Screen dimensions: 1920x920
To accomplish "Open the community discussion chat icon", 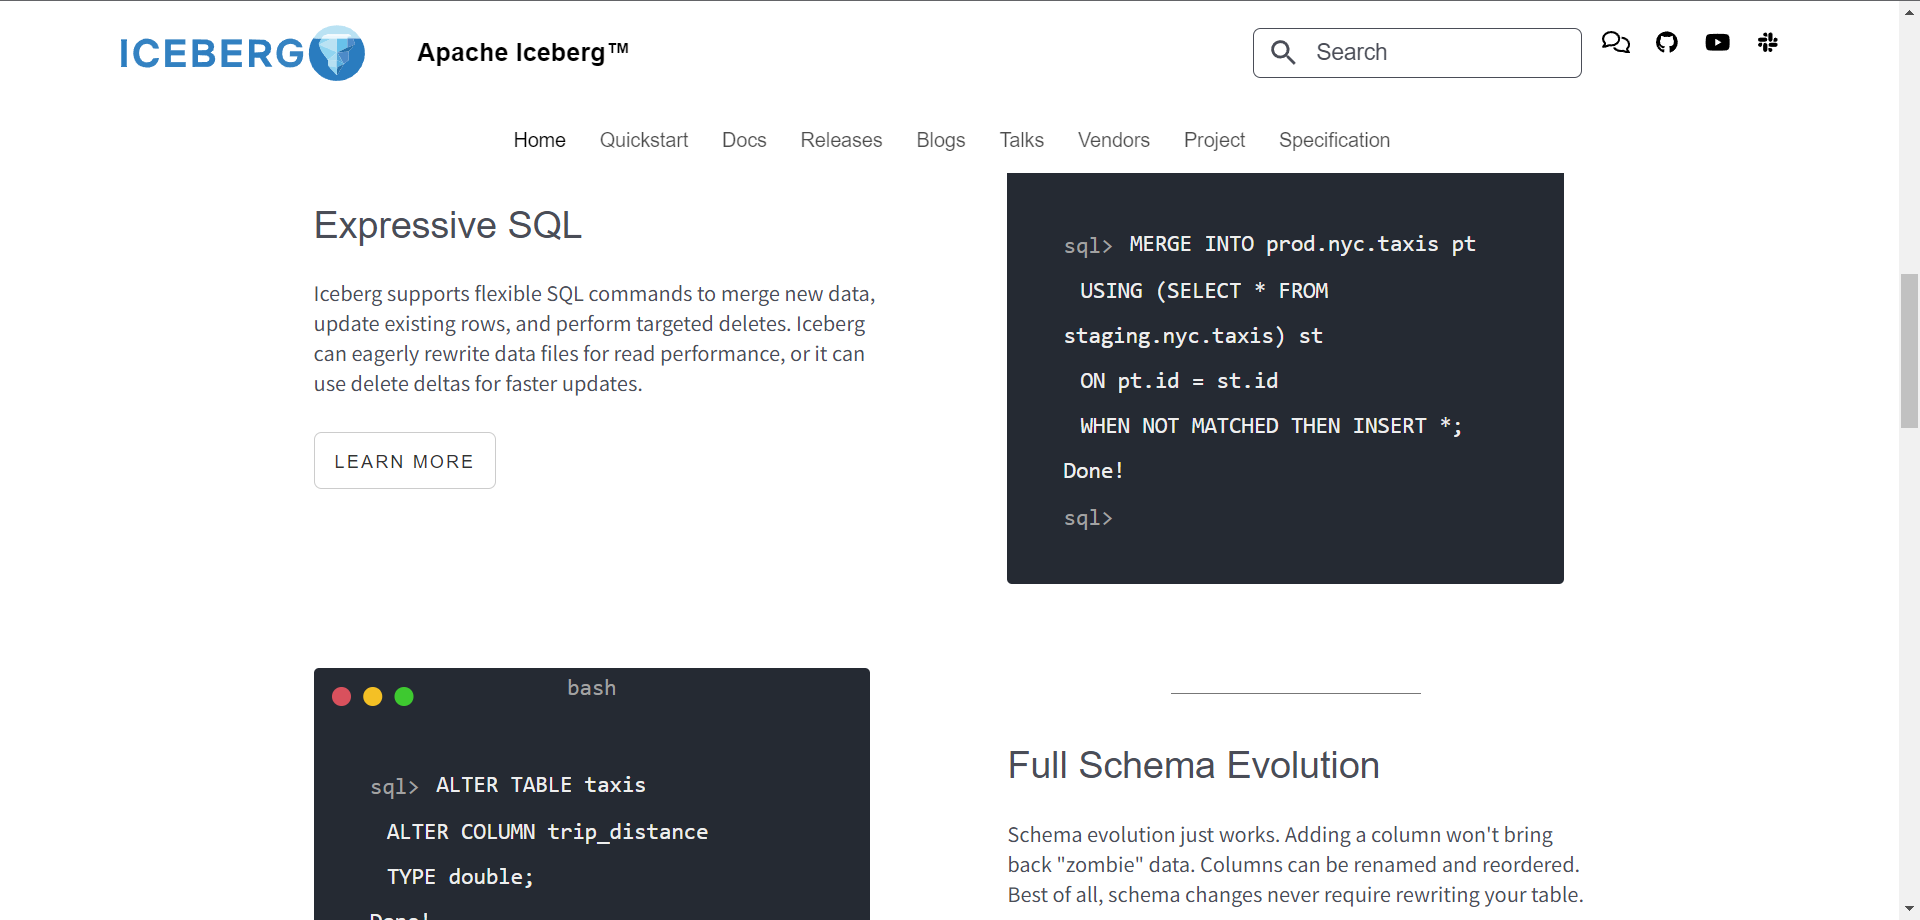I will click(1616, 42).
